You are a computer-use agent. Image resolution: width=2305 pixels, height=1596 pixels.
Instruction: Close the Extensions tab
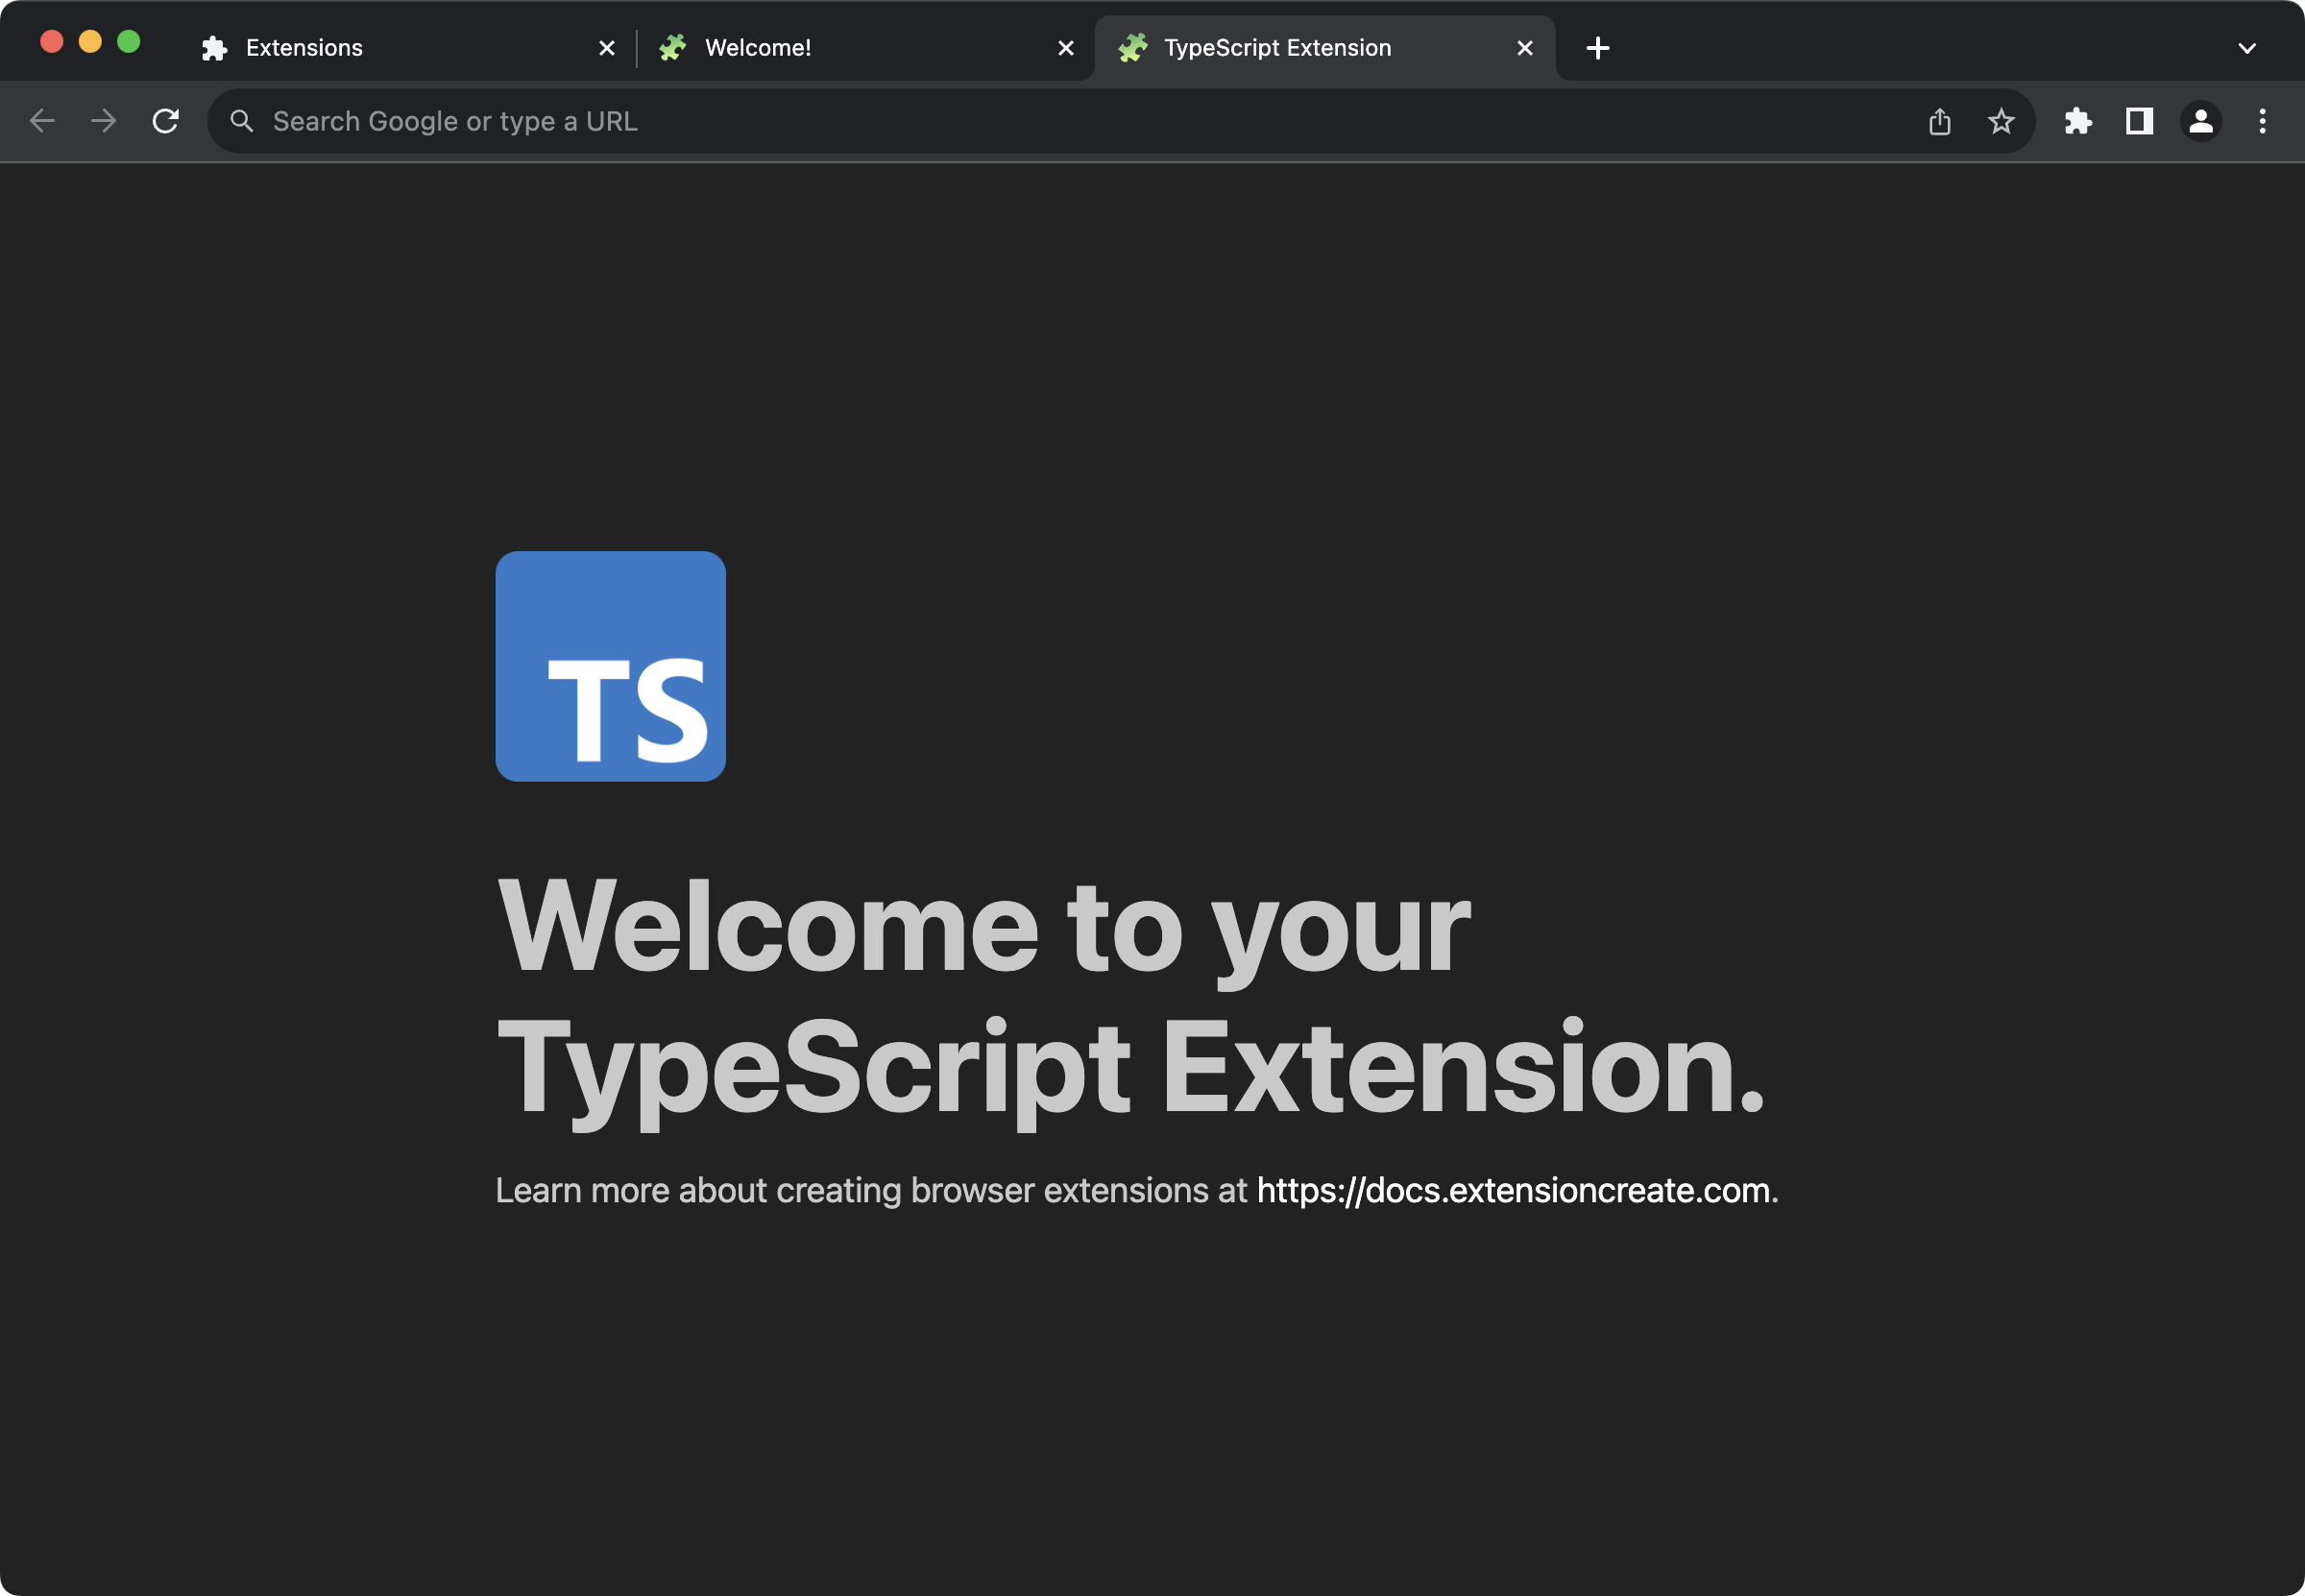(x=607, y=48)
